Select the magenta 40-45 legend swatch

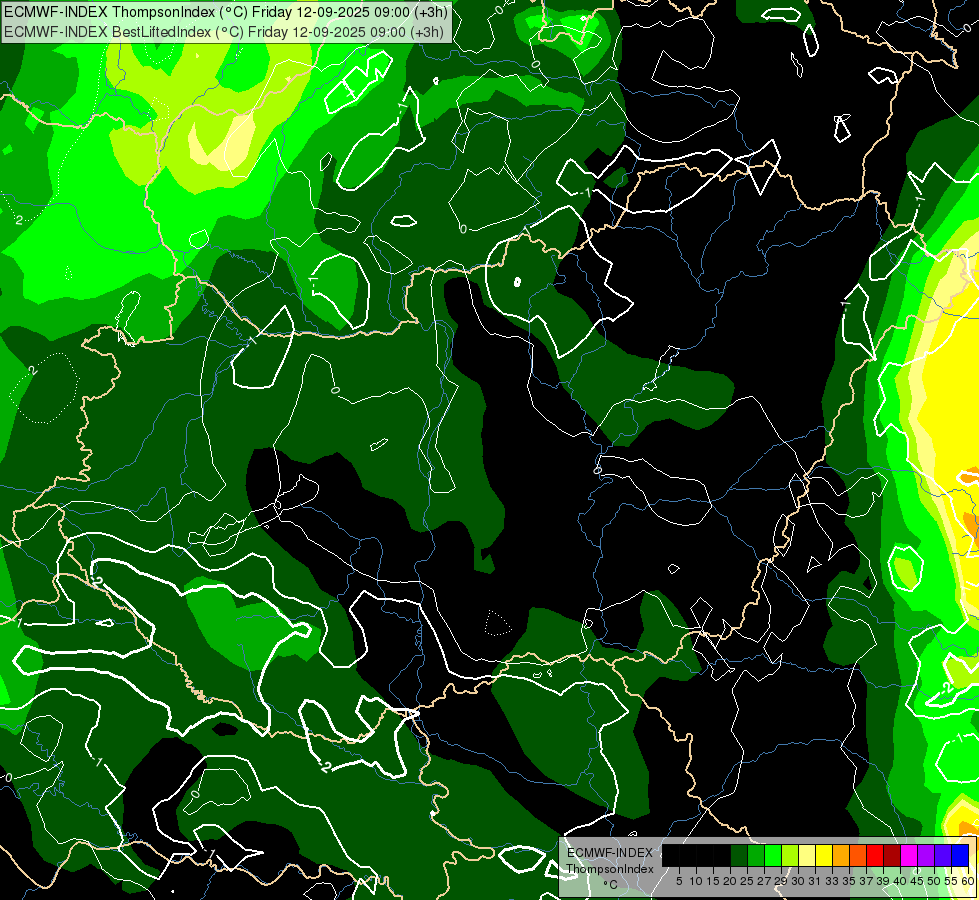[x=909, y=856]
